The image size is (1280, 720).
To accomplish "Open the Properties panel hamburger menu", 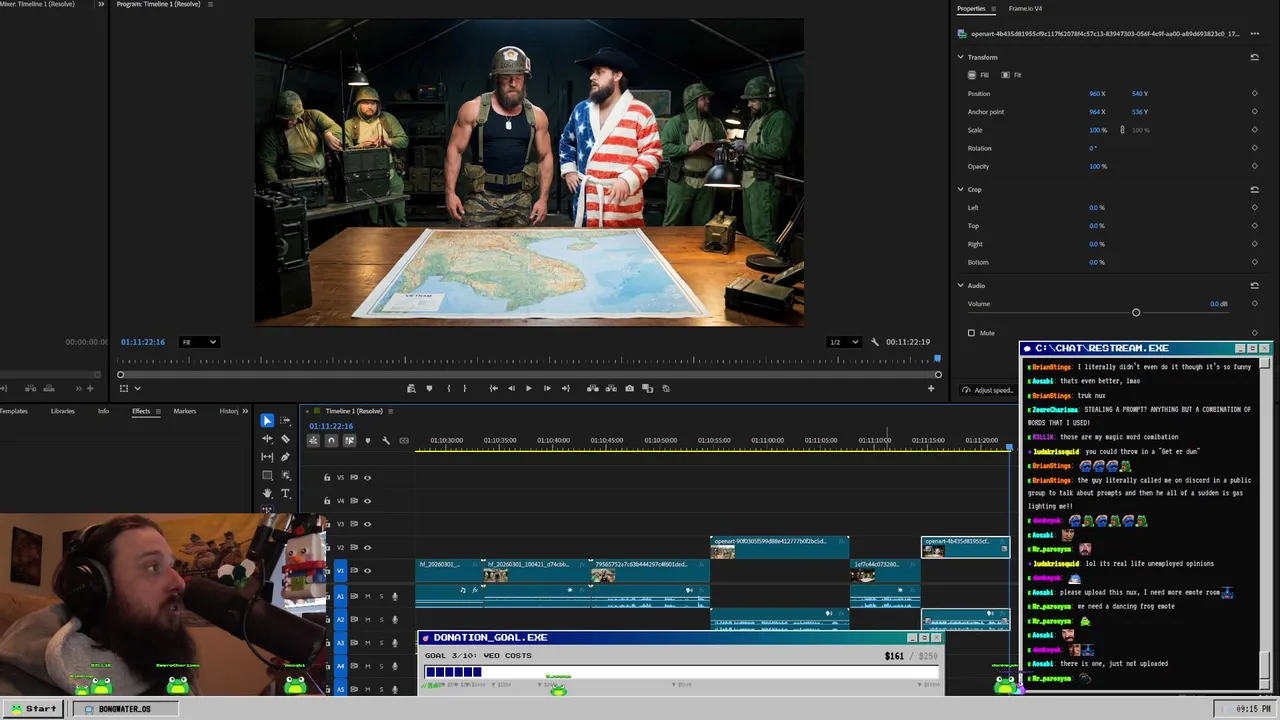I will [x=993, y=9].
